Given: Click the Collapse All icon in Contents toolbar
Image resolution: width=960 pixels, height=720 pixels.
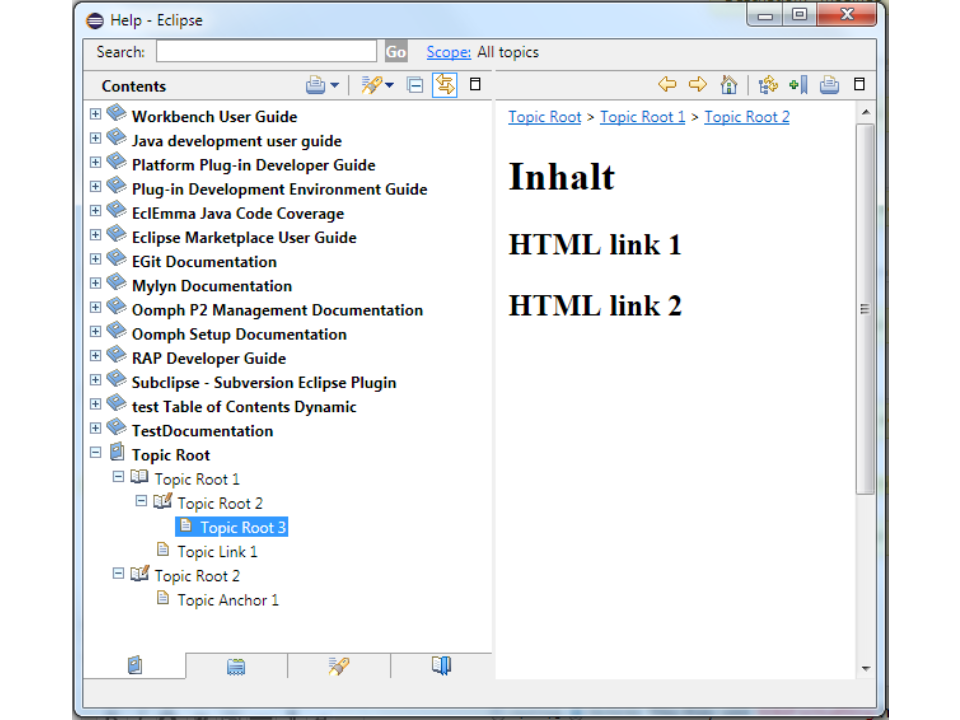Looking at the screenshot, I should tap(415, 85).
